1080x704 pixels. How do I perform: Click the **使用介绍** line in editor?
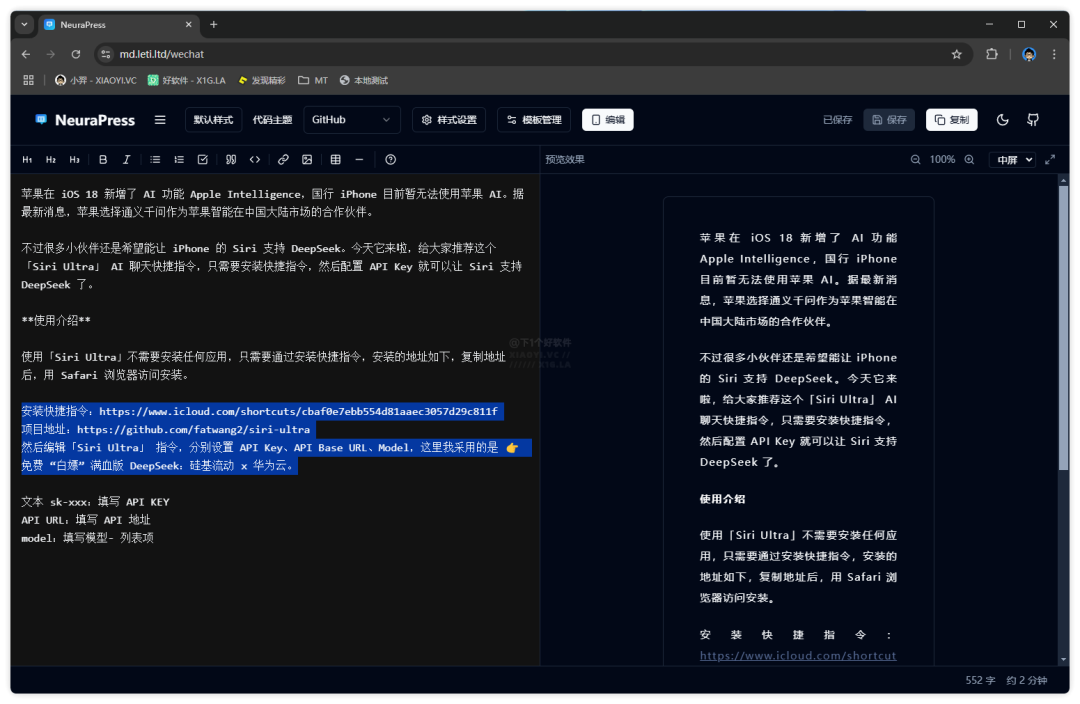tap(56, 321)
